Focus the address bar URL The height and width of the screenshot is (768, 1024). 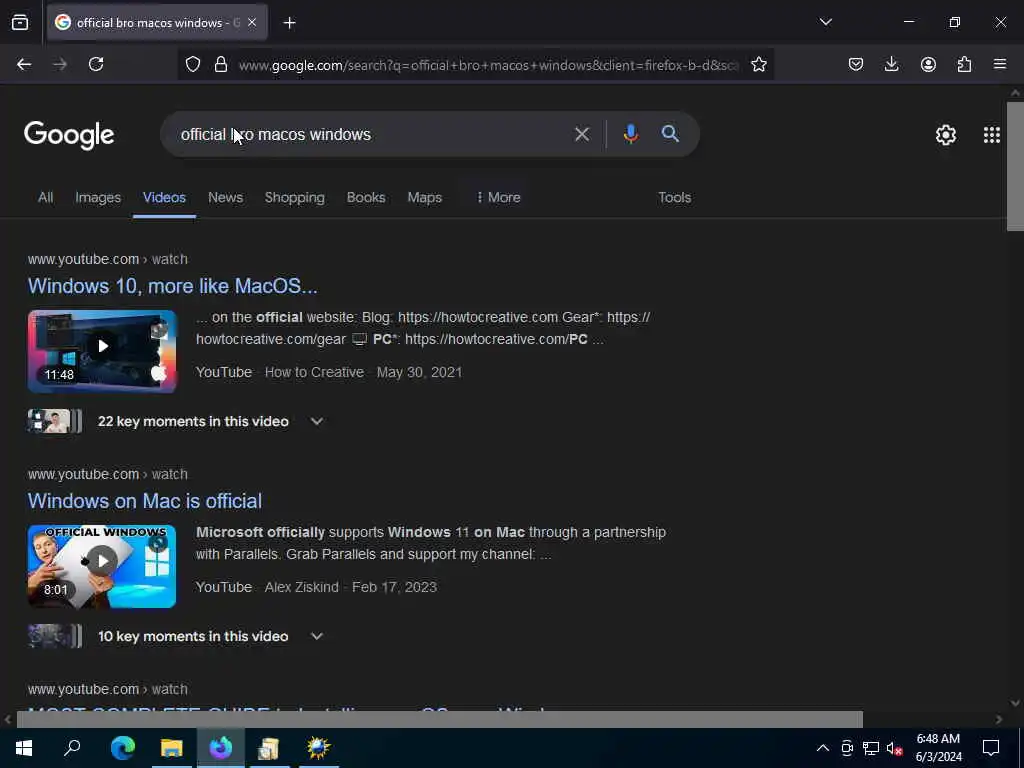click(488, 65)
